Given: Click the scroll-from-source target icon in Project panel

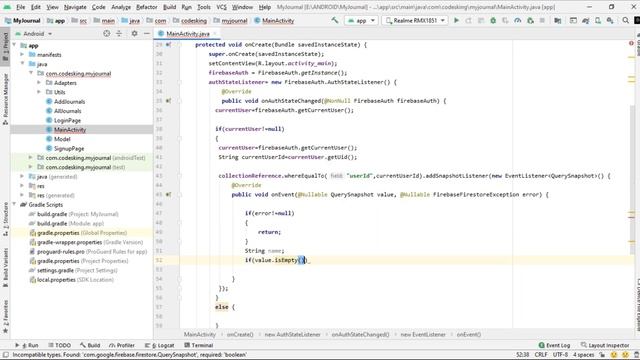Looking at the screenshot, I should [107, 33].
